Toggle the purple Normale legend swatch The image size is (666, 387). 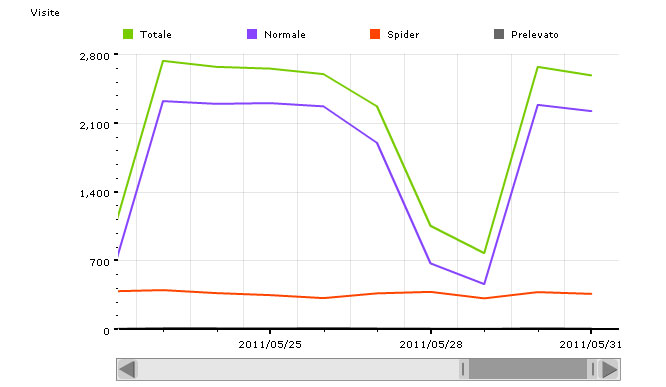pos(252,34)
